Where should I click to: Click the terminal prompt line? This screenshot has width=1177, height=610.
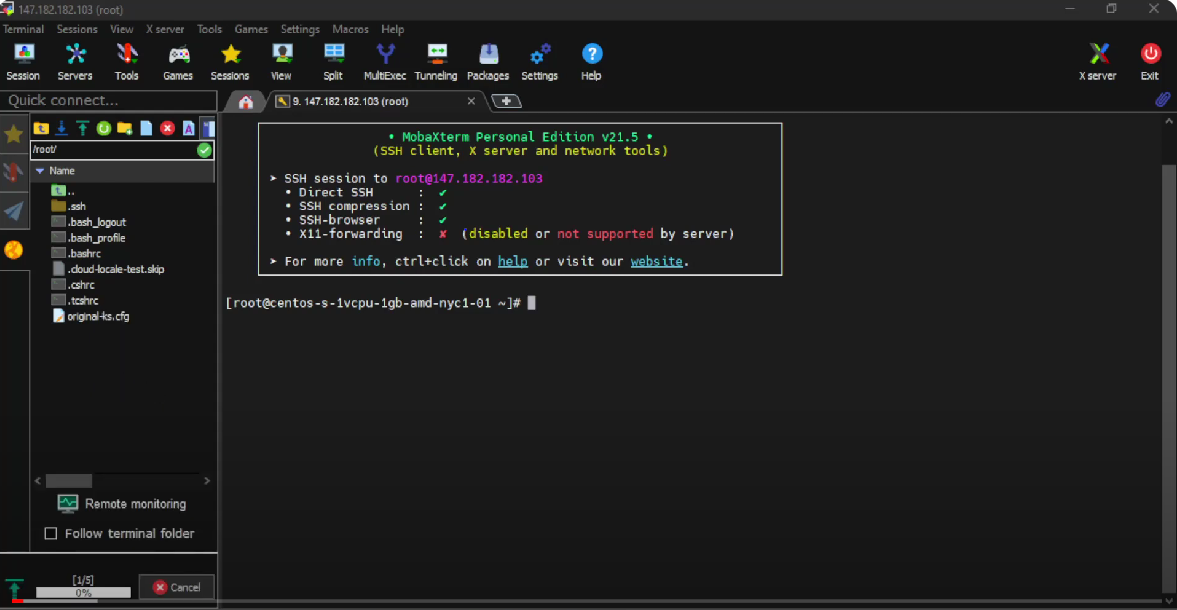tap(381, 303)
